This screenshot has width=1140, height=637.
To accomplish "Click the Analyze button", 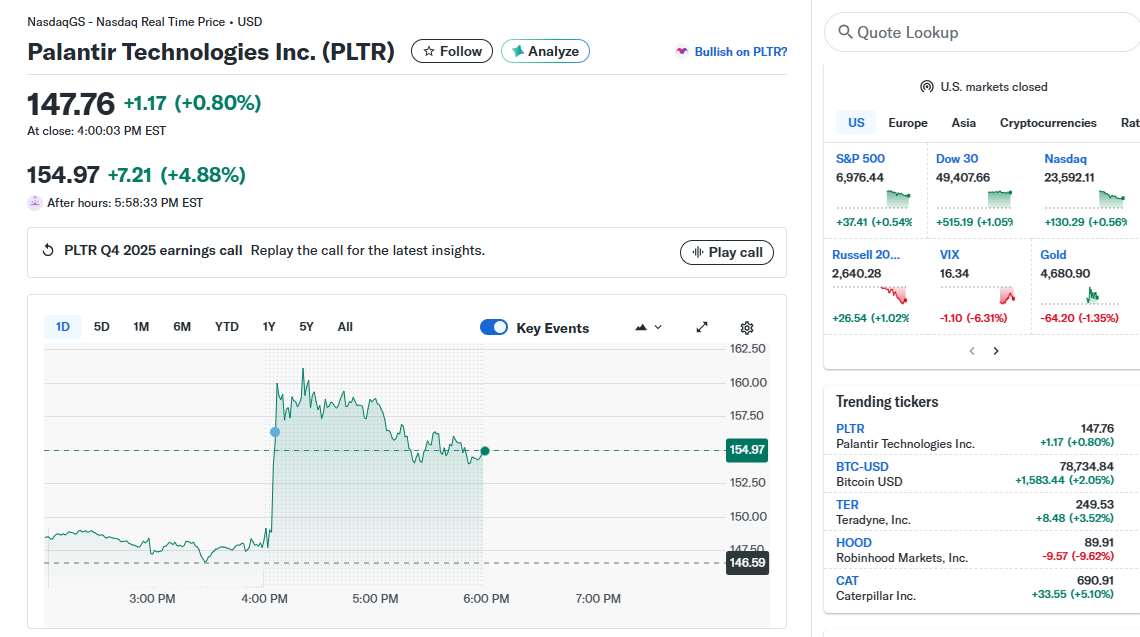I will point(545,51).
